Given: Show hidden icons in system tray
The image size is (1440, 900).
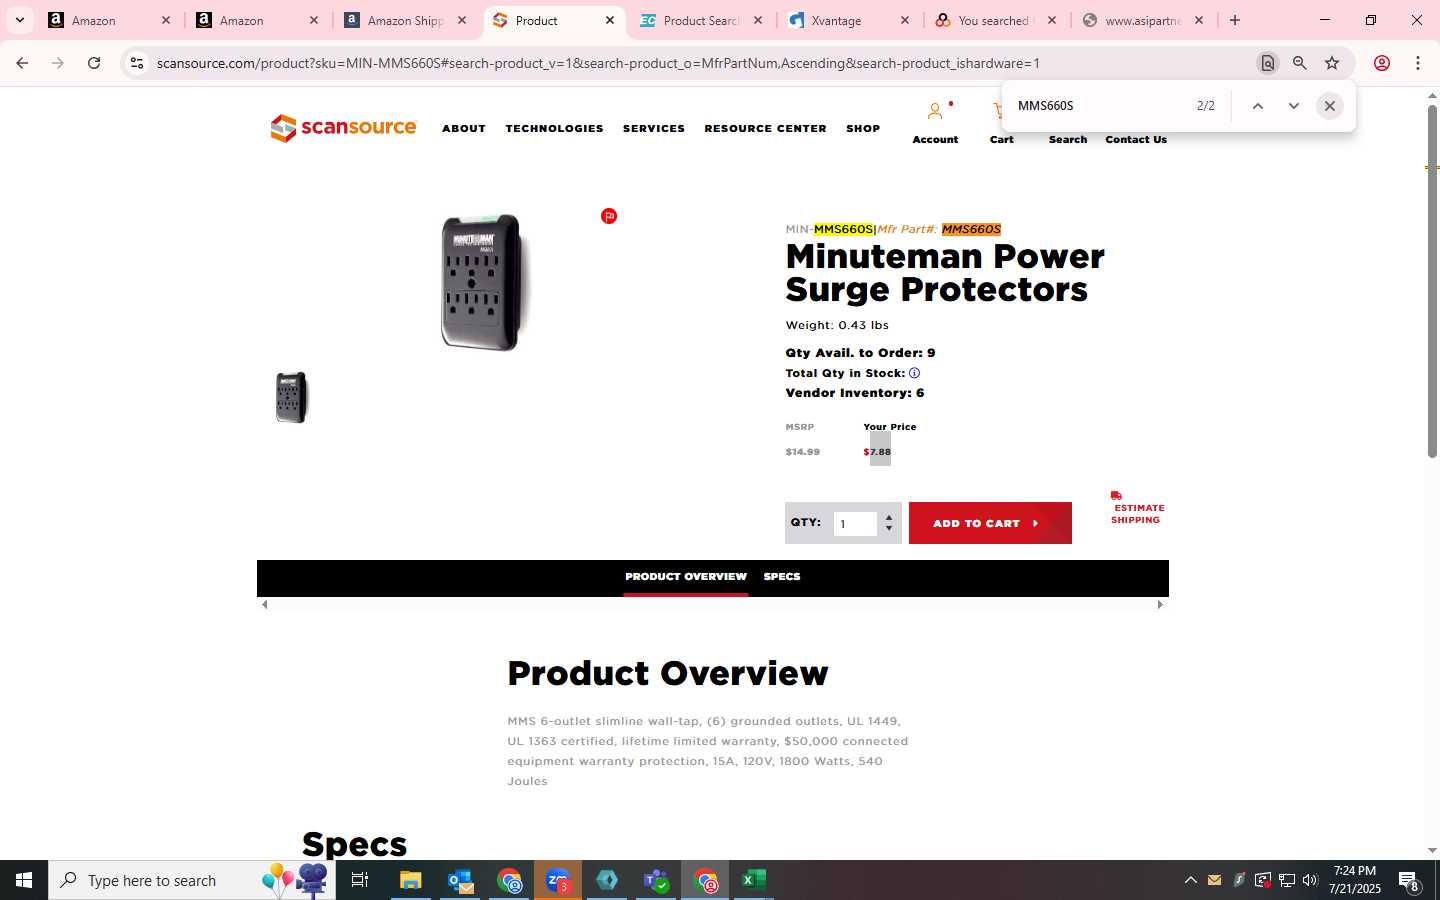Looking at the screenshot, I should pyautogui.click(x=1190, y=880).
